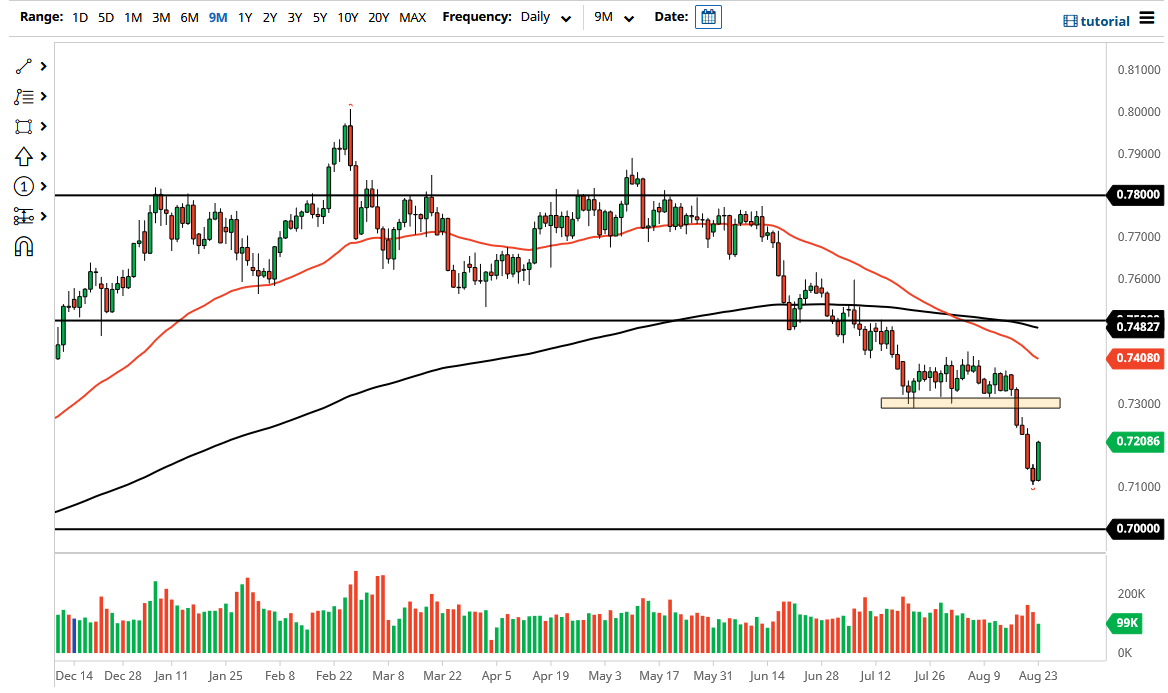Screen dimensions: 1168x693
Task: Select the 5D range option
Action: pos(105,17)
